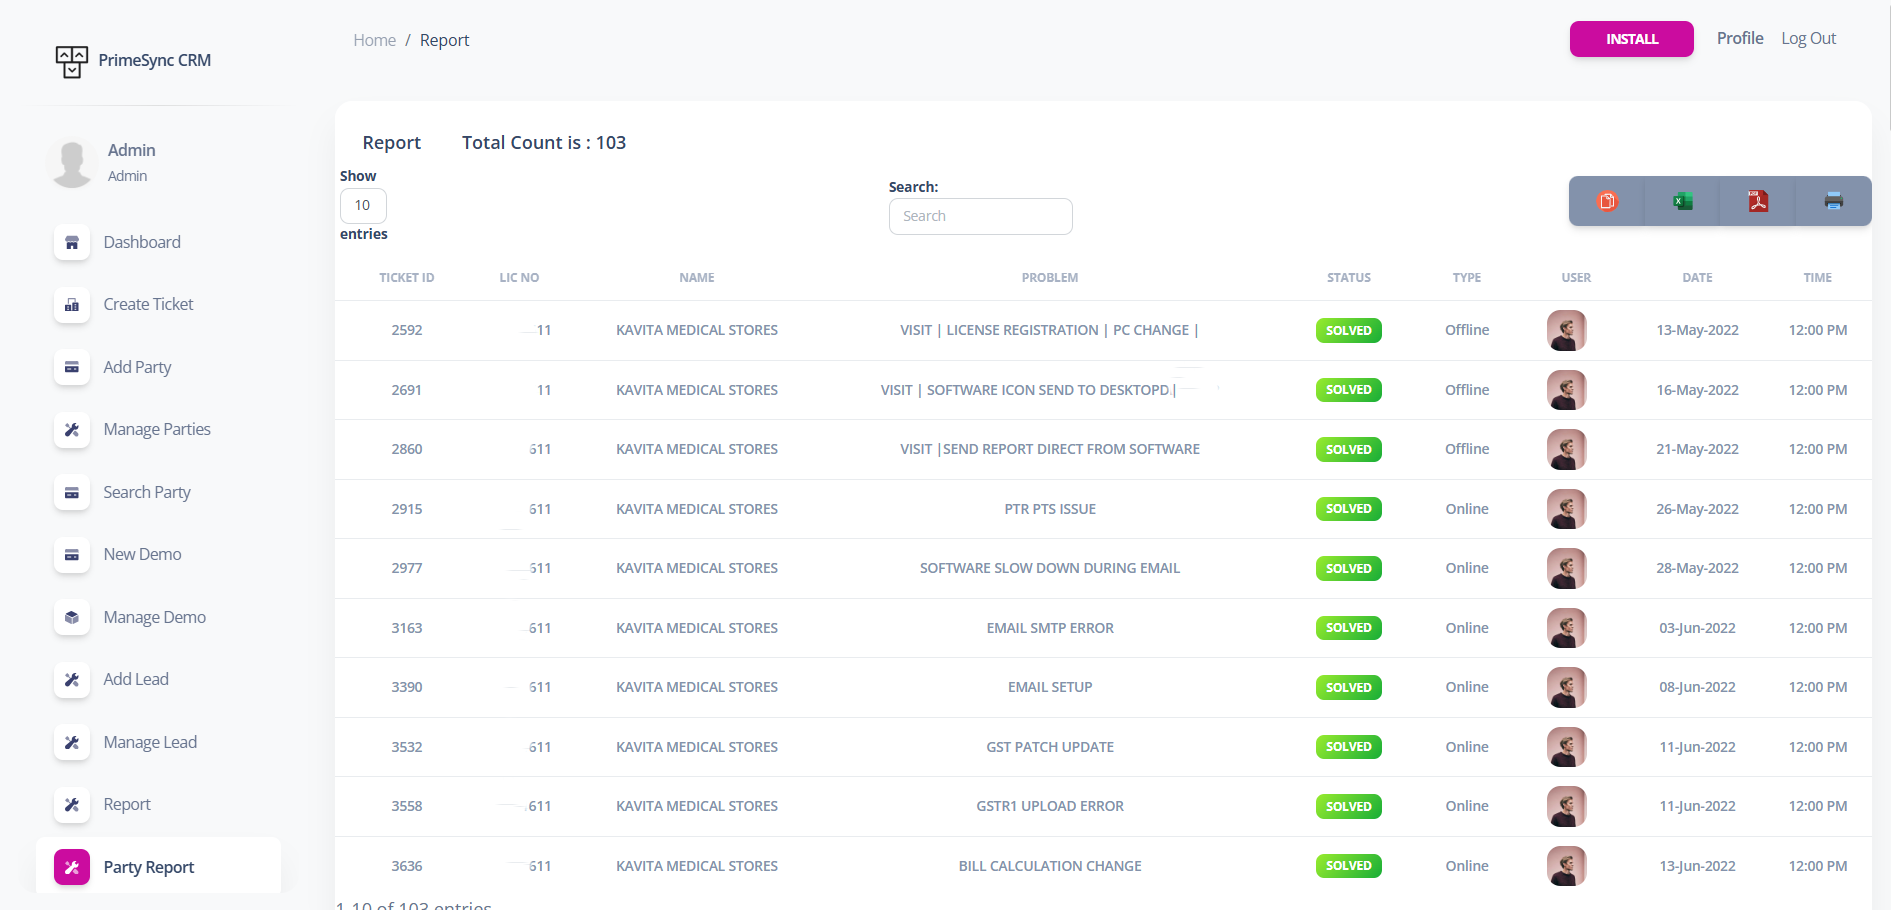This screenshot has width=1891, height=910.
Task: Click the Admin profile avatar in sidebar
Action: pos(72,163)
